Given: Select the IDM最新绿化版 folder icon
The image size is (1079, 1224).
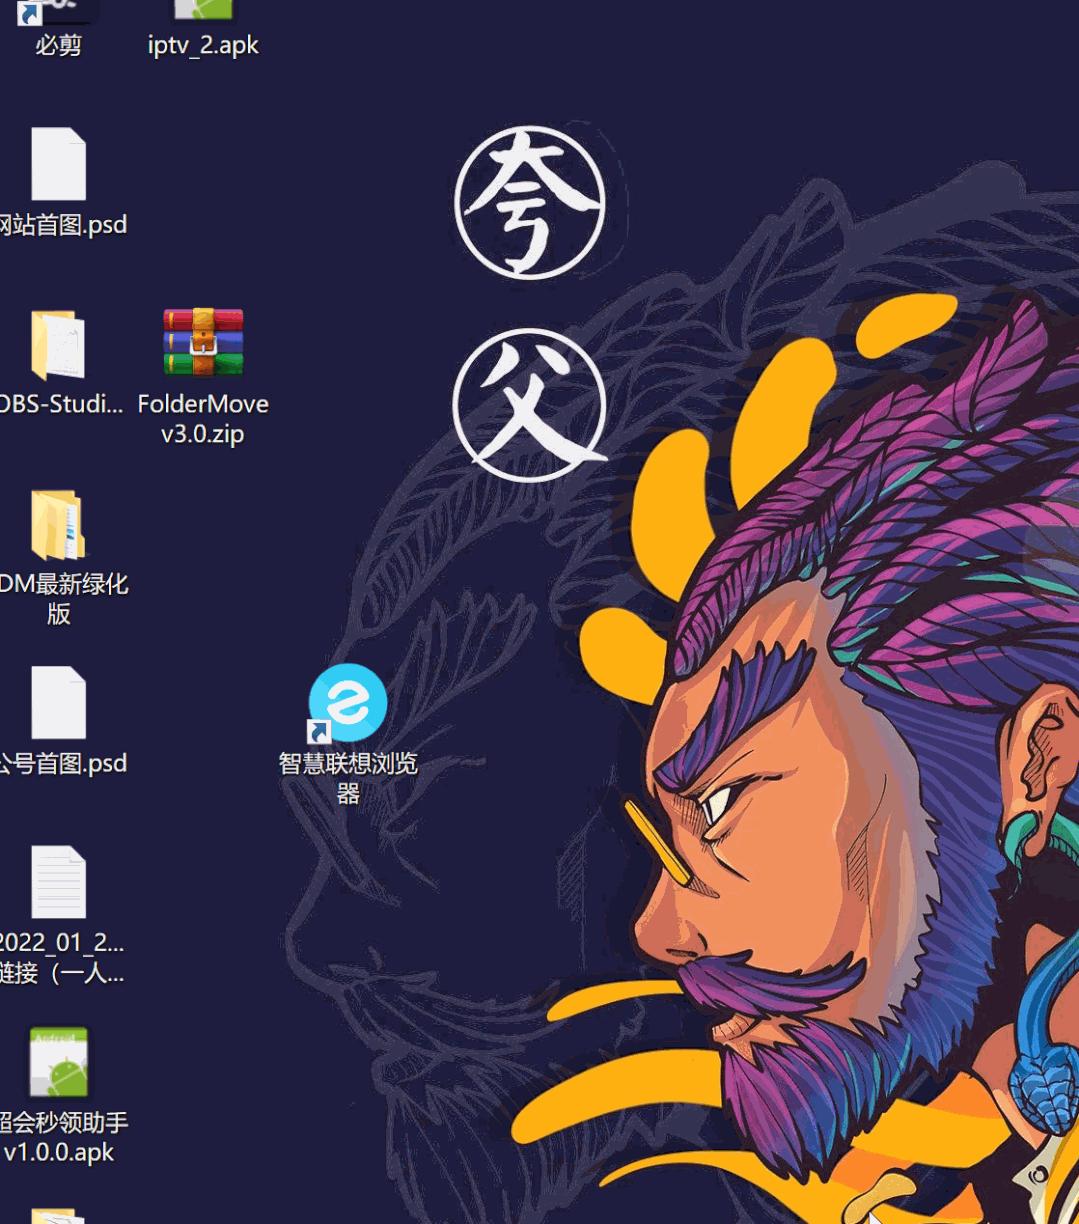Looking at the screenshot, I should click(58, 524).
